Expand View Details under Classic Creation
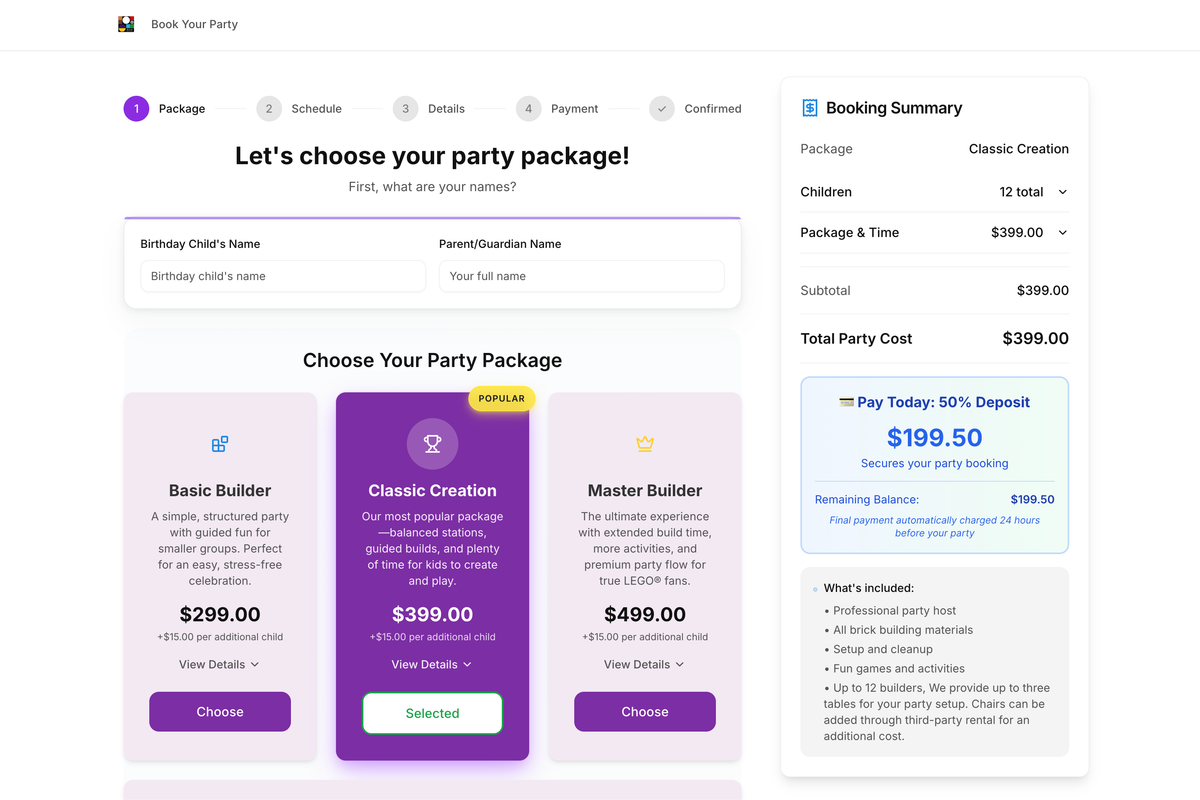The width and height of the screenshot is (1200, 800). (432, 664)
